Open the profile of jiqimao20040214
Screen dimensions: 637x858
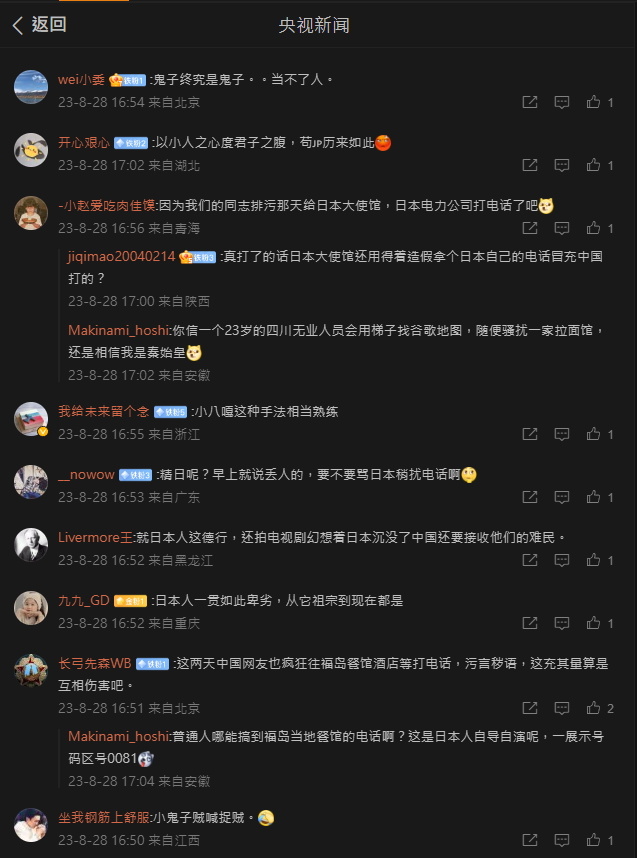121,257
